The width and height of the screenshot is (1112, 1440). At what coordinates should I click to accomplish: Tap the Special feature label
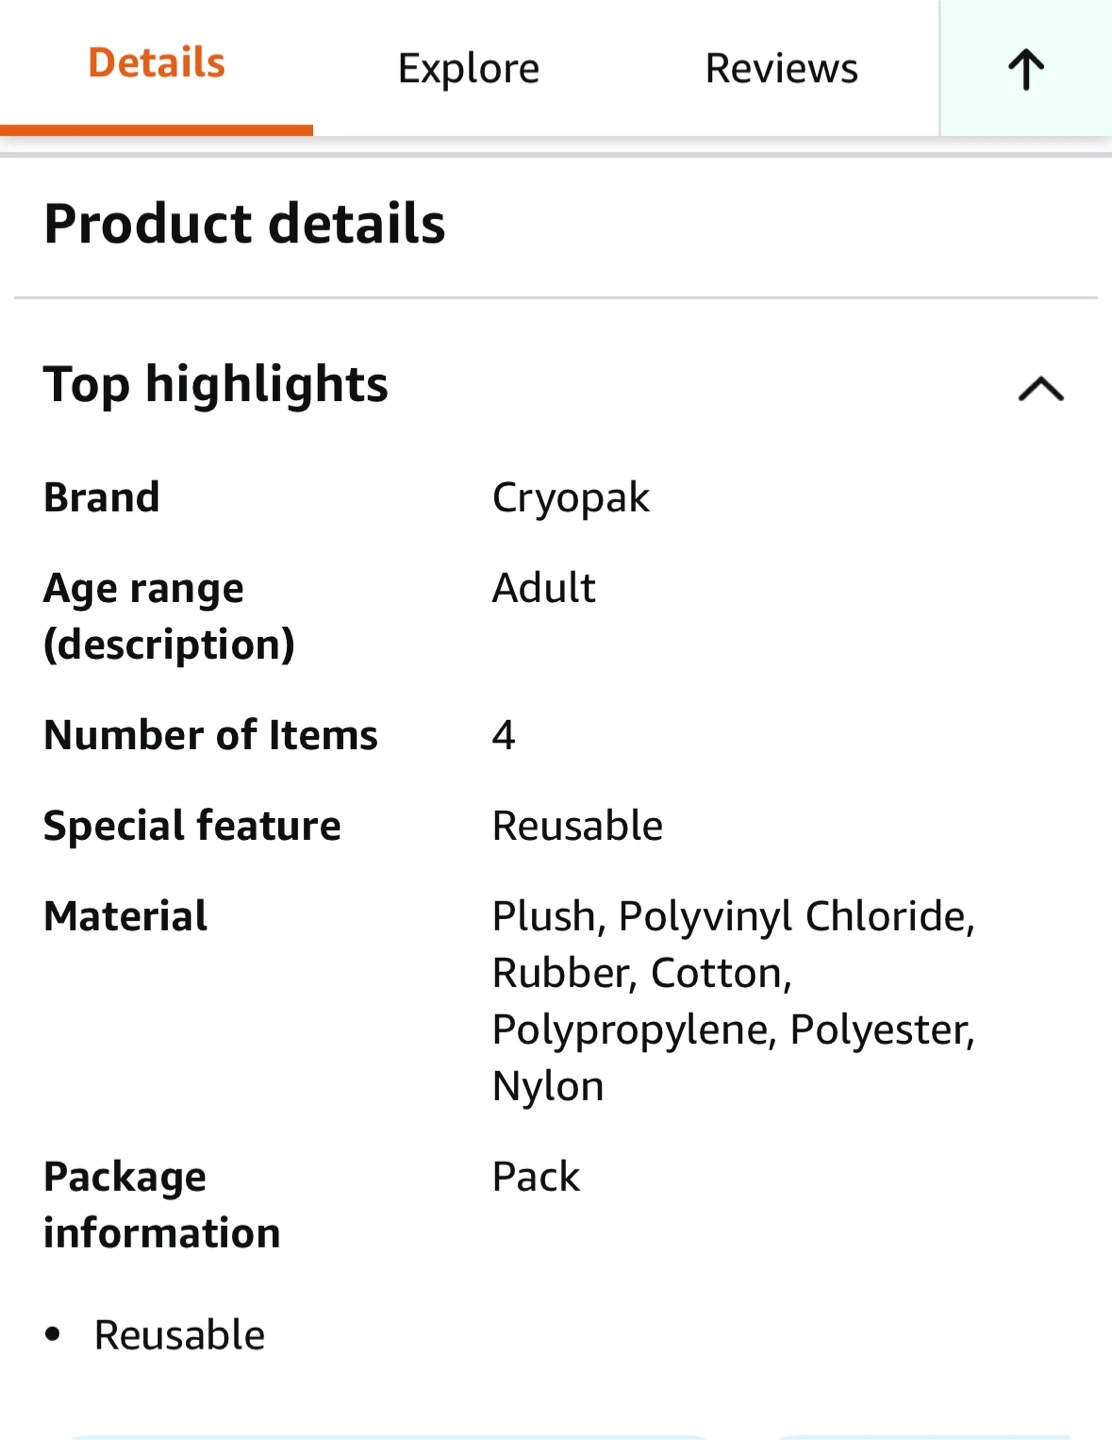192,826
